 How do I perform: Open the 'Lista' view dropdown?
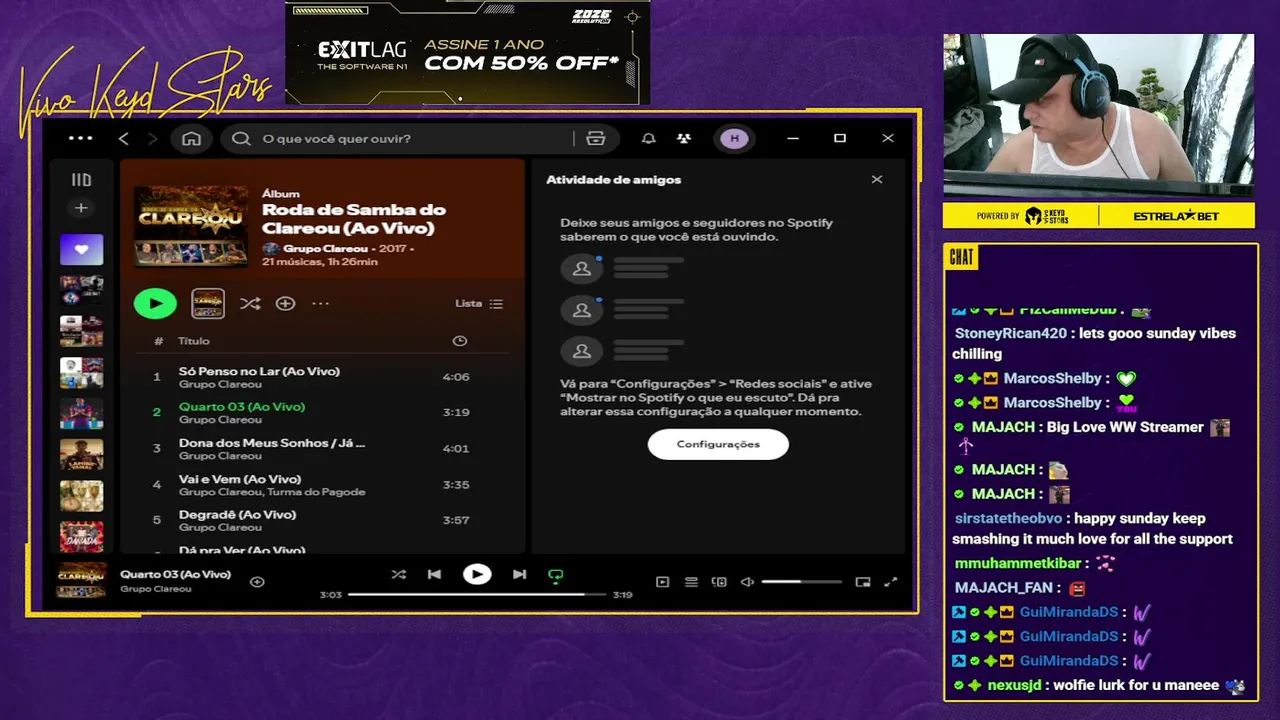click(x=479, y=303)
